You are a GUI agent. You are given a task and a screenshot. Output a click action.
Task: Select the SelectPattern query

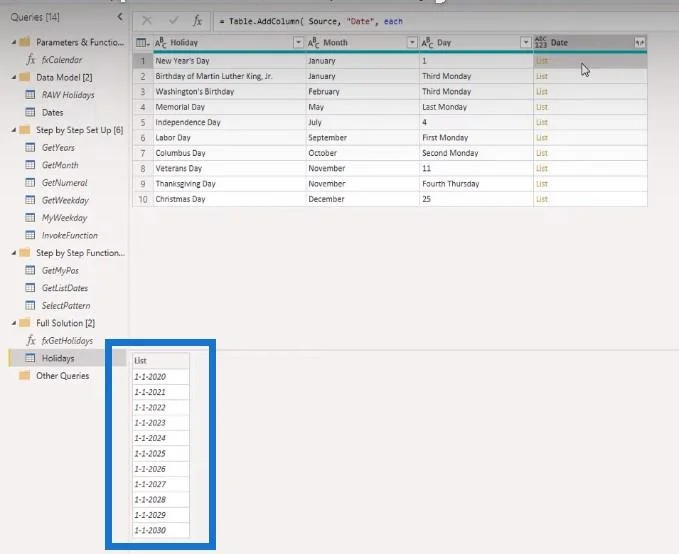click(66, 305)
